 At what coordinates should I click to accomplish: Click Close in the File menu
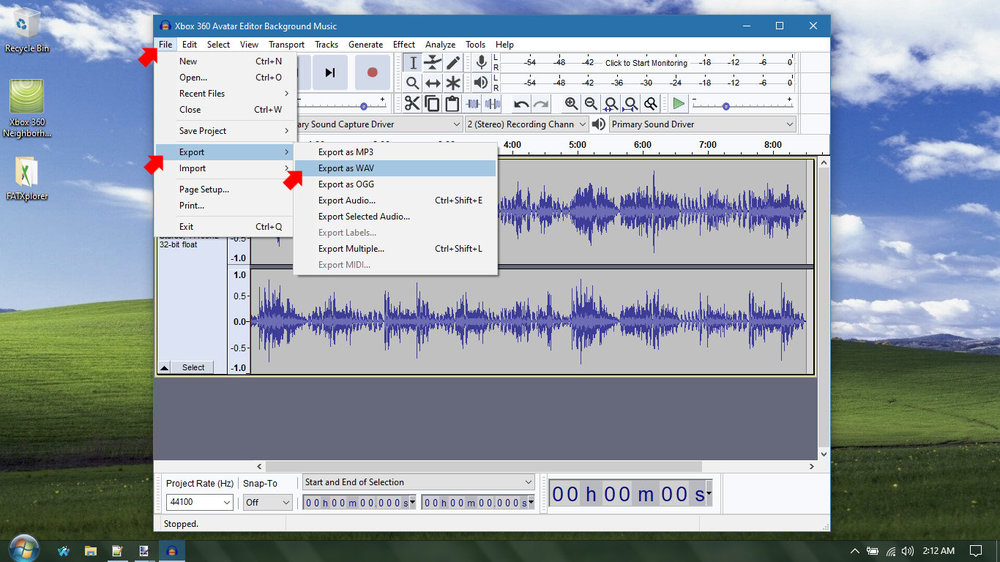tap(224, 110)
